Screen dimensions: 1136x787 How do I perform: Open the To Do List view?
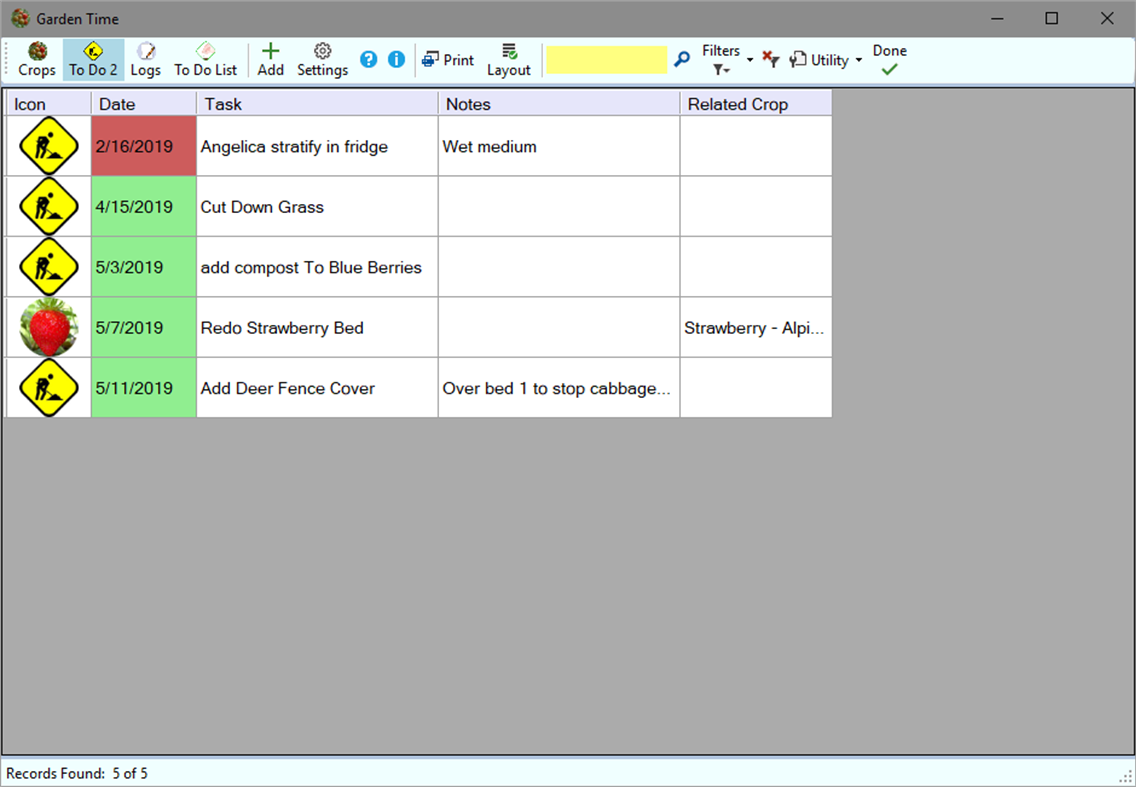pos(206,58)
